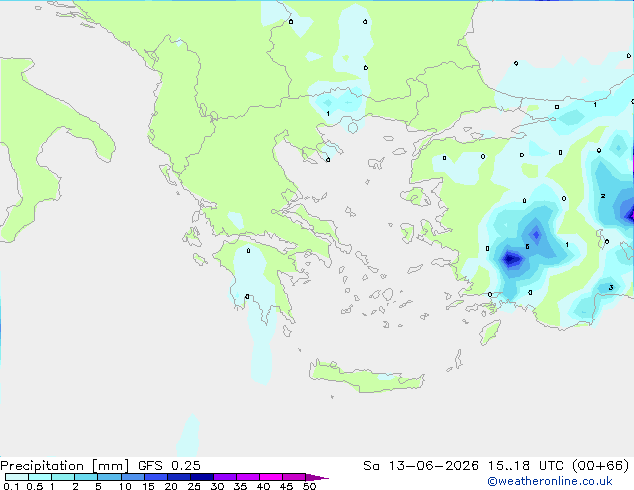Click the 0.1–0.5 mm legend color swatch
Viewport: 634px width, 490px height.
pos(17,477)
